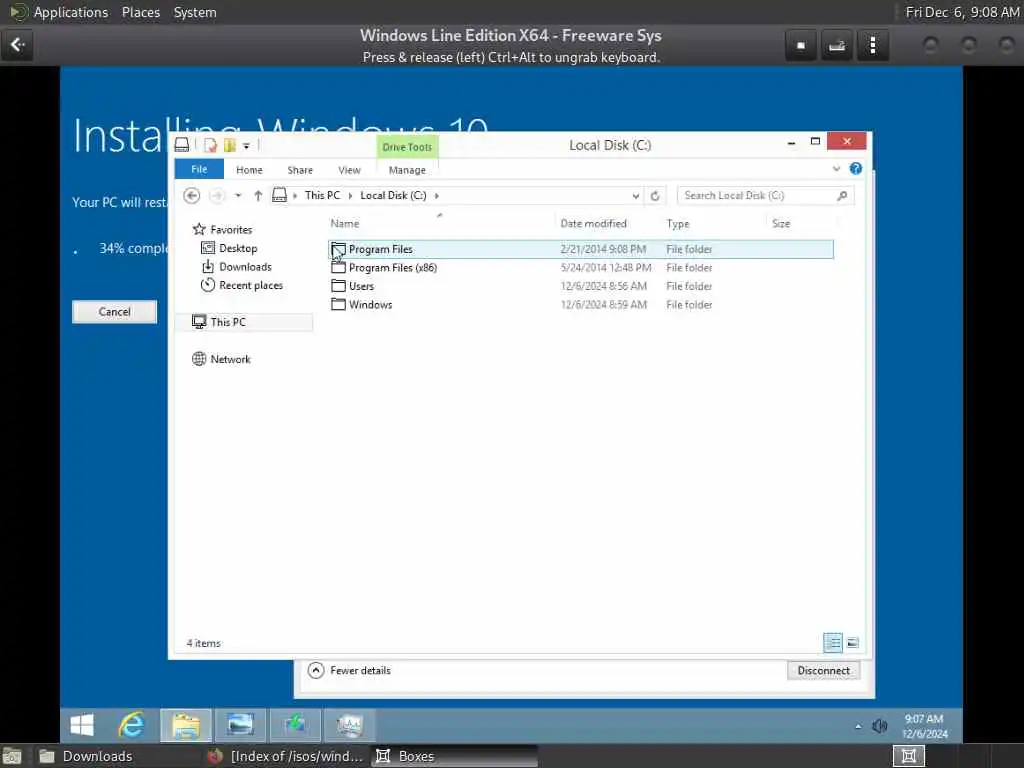Select the Windows folder
The height and width of the screenshot is (768, 1024).
coord(581,304)
